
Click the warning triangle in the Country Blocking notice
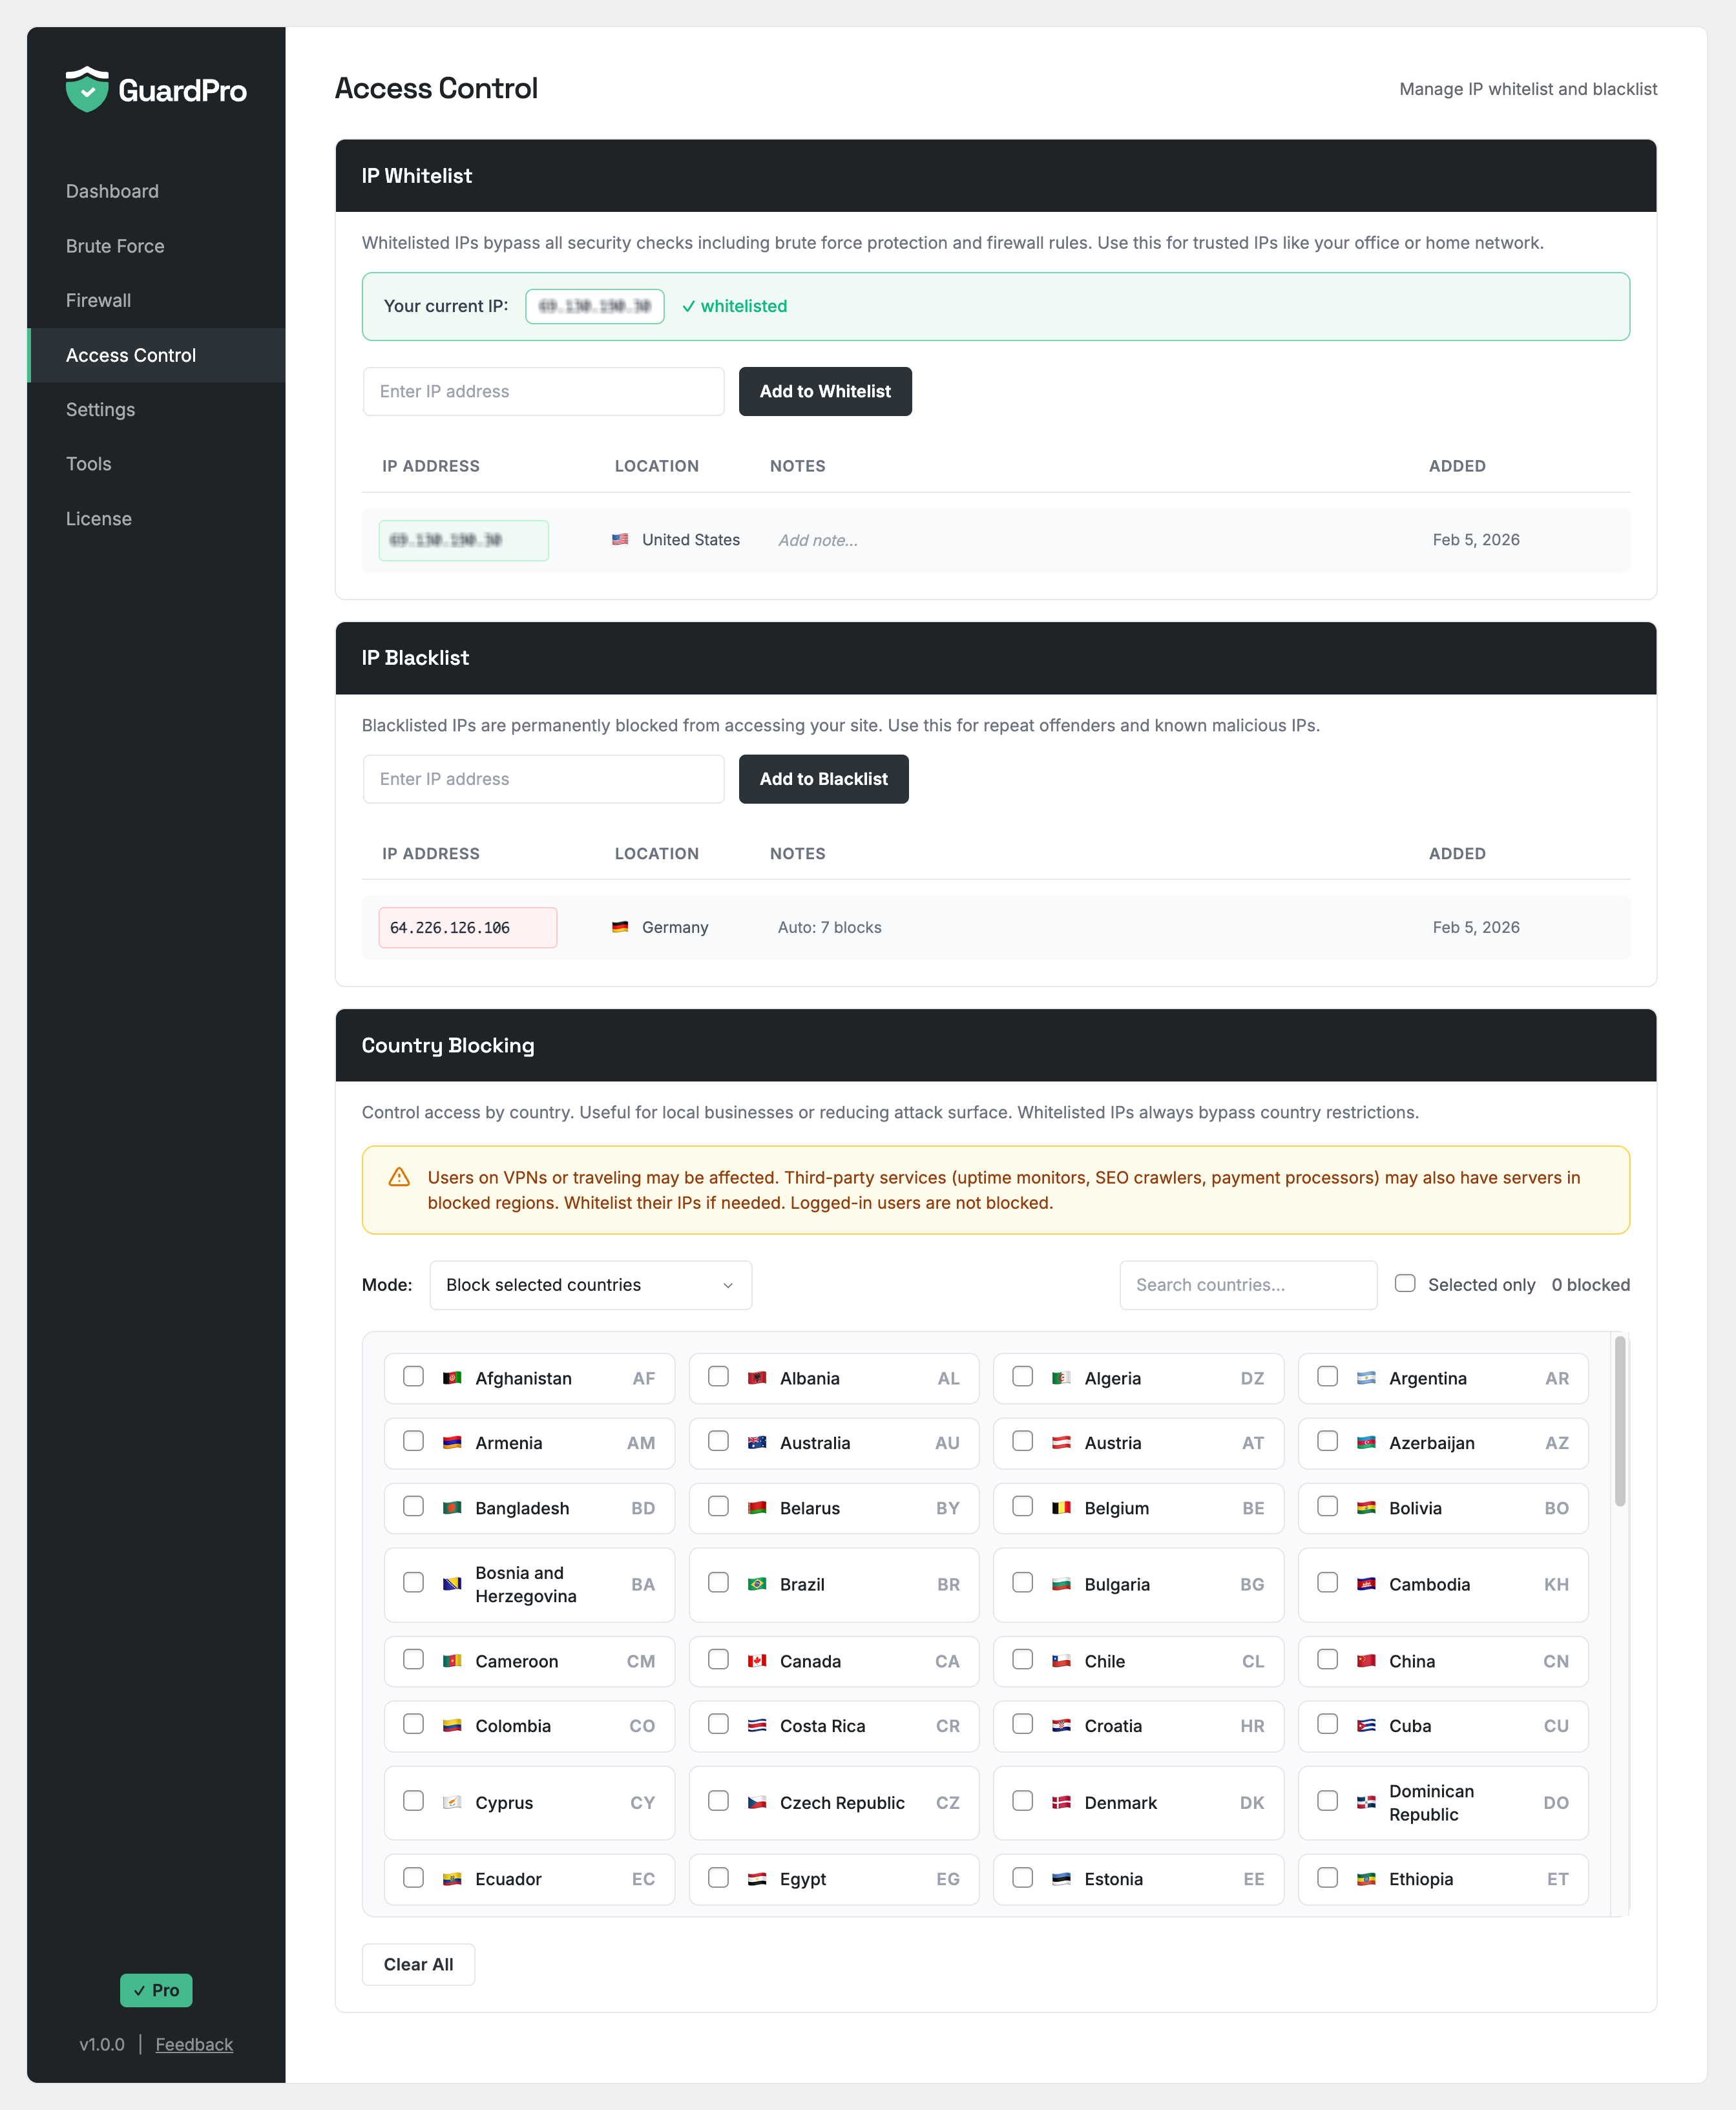[399, 1177]
